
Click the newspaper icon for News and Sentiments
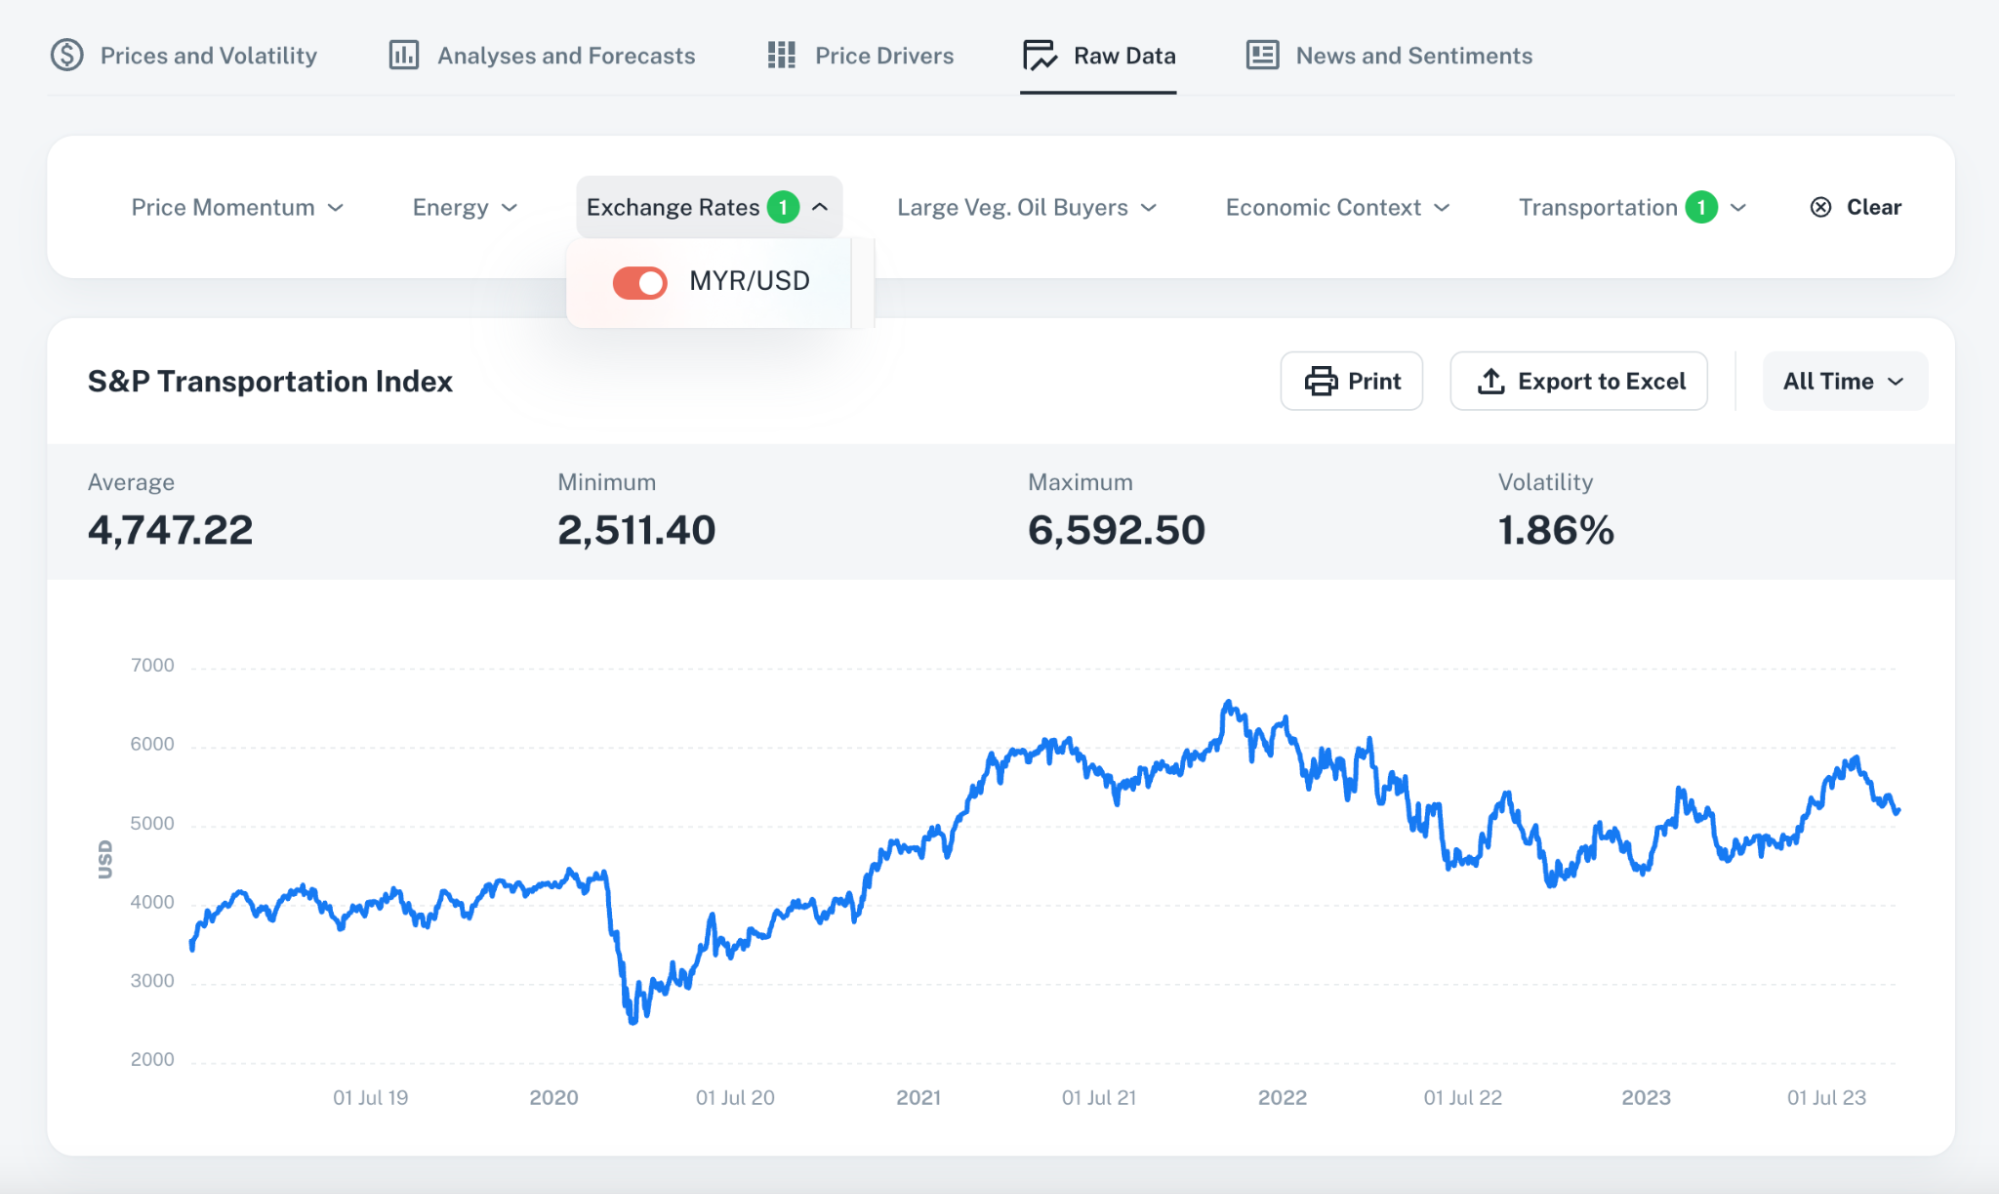(x=1262, y=55)
